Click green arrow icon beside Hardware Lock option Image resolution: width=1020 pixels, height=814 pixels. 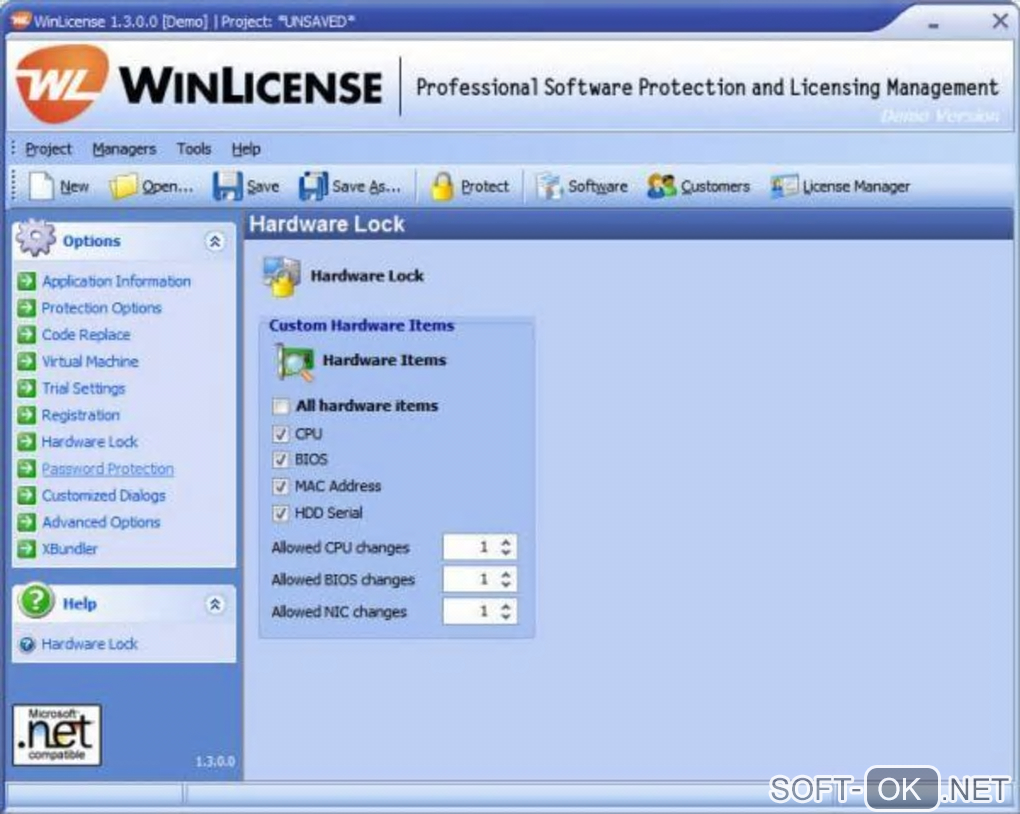(27, 442)
